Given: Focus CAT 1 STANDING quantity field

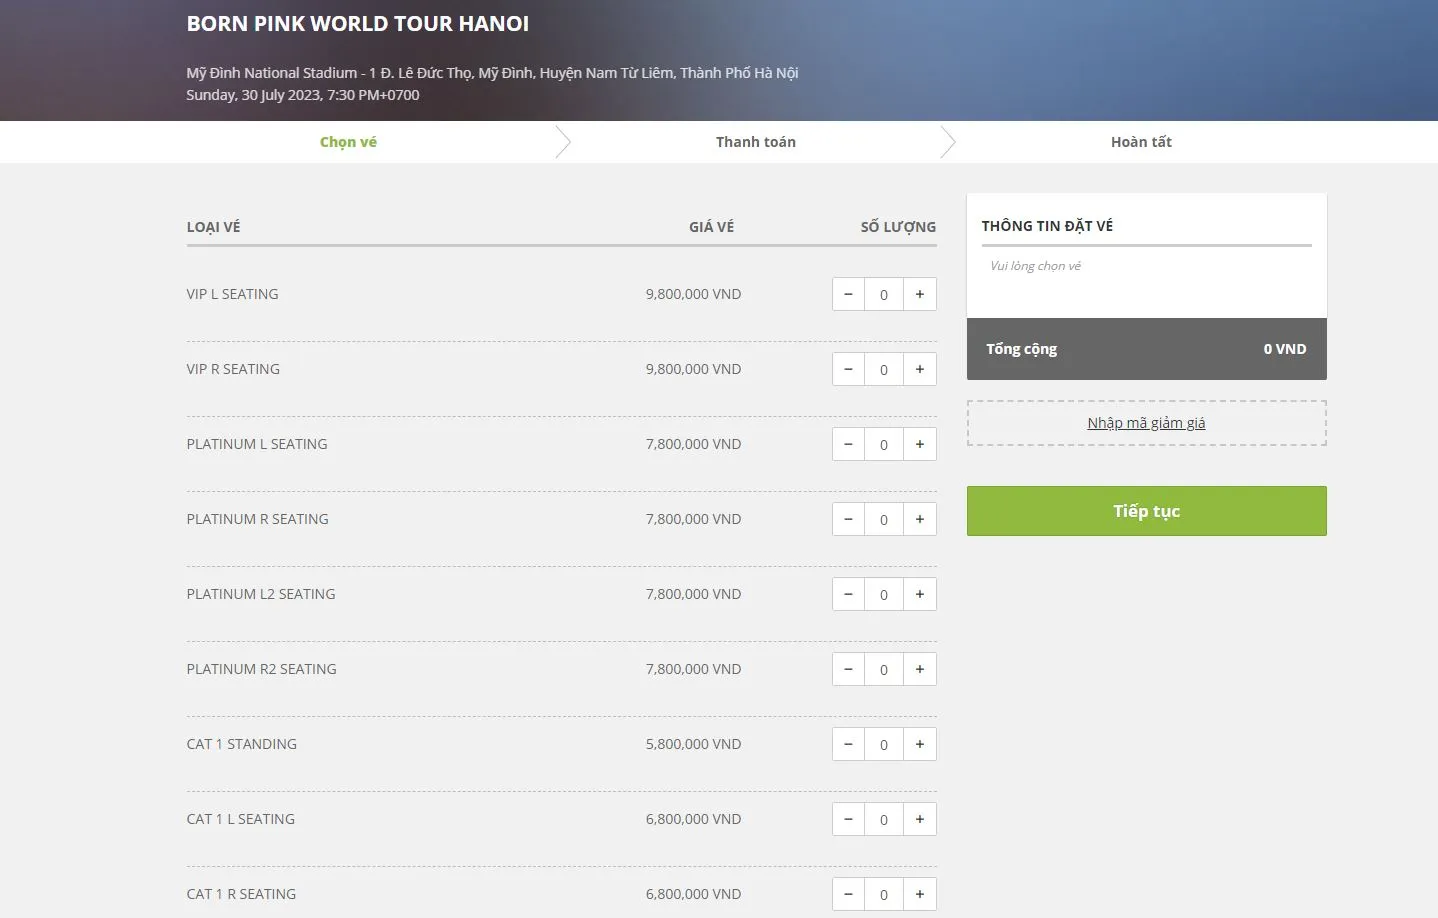Looking at the screenshot, I should pyautogui.click(x=884, y=744).
